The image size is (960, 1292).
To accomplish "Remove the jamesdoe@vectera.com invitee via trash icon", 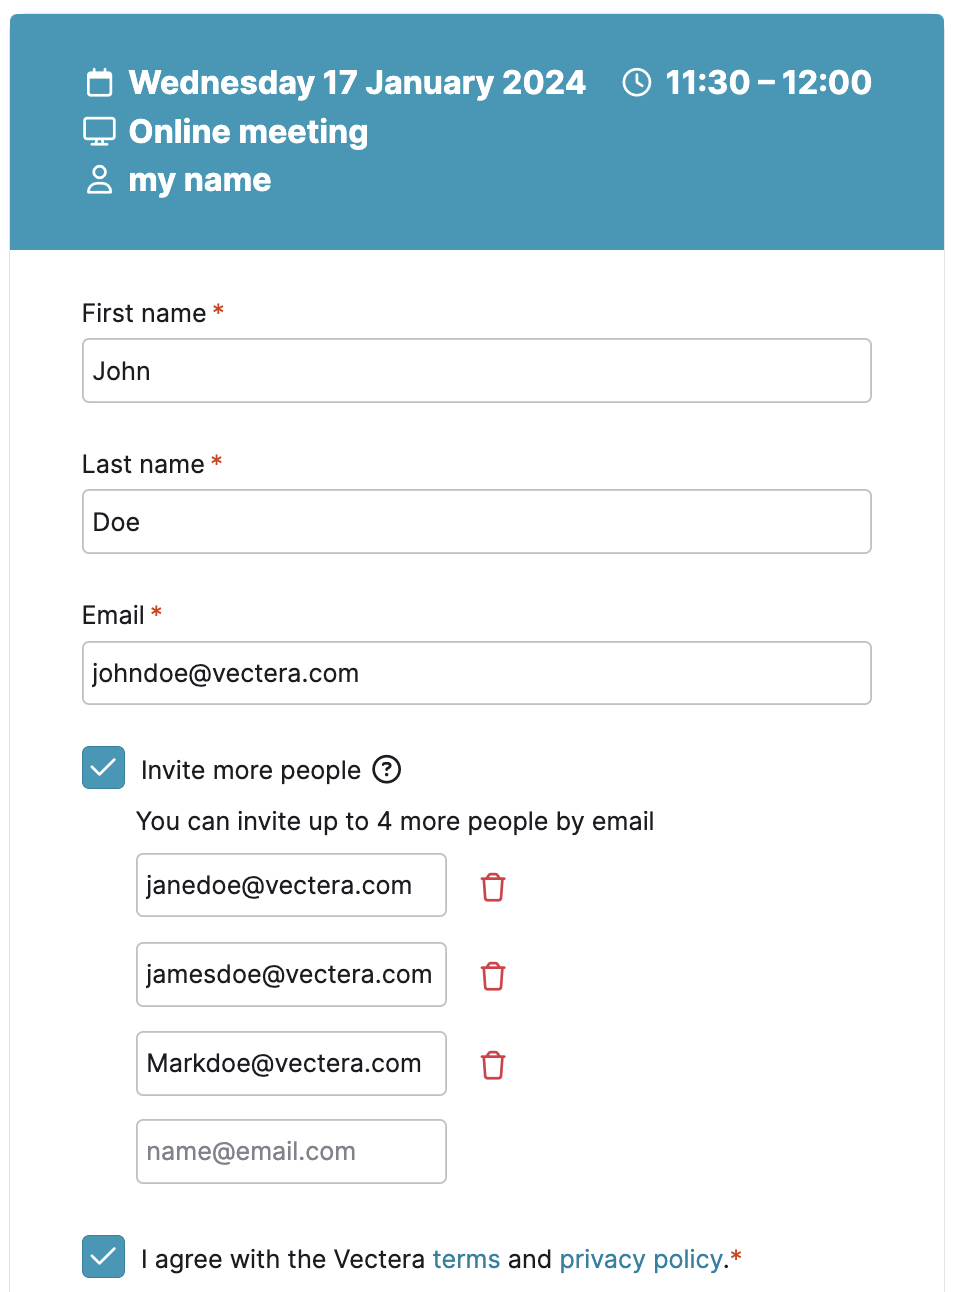I will [x=493, y=976].
